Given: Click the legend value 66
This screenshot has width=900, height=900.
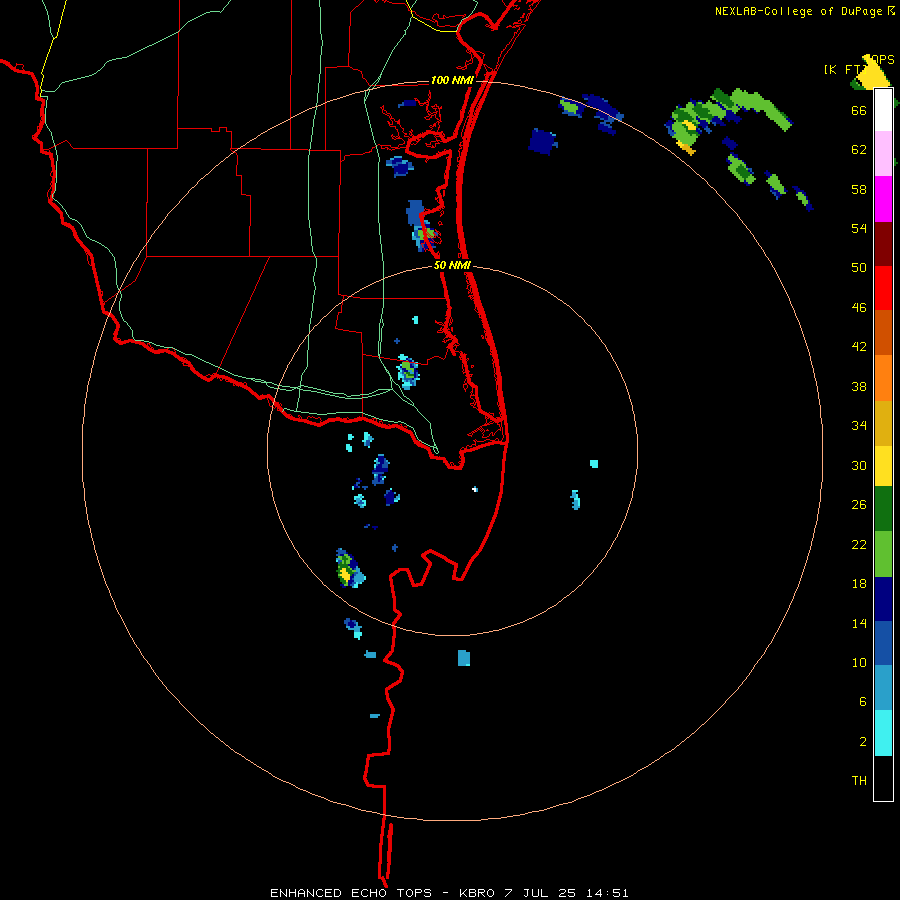Looking at the screenshot, I should pos(859,110).
